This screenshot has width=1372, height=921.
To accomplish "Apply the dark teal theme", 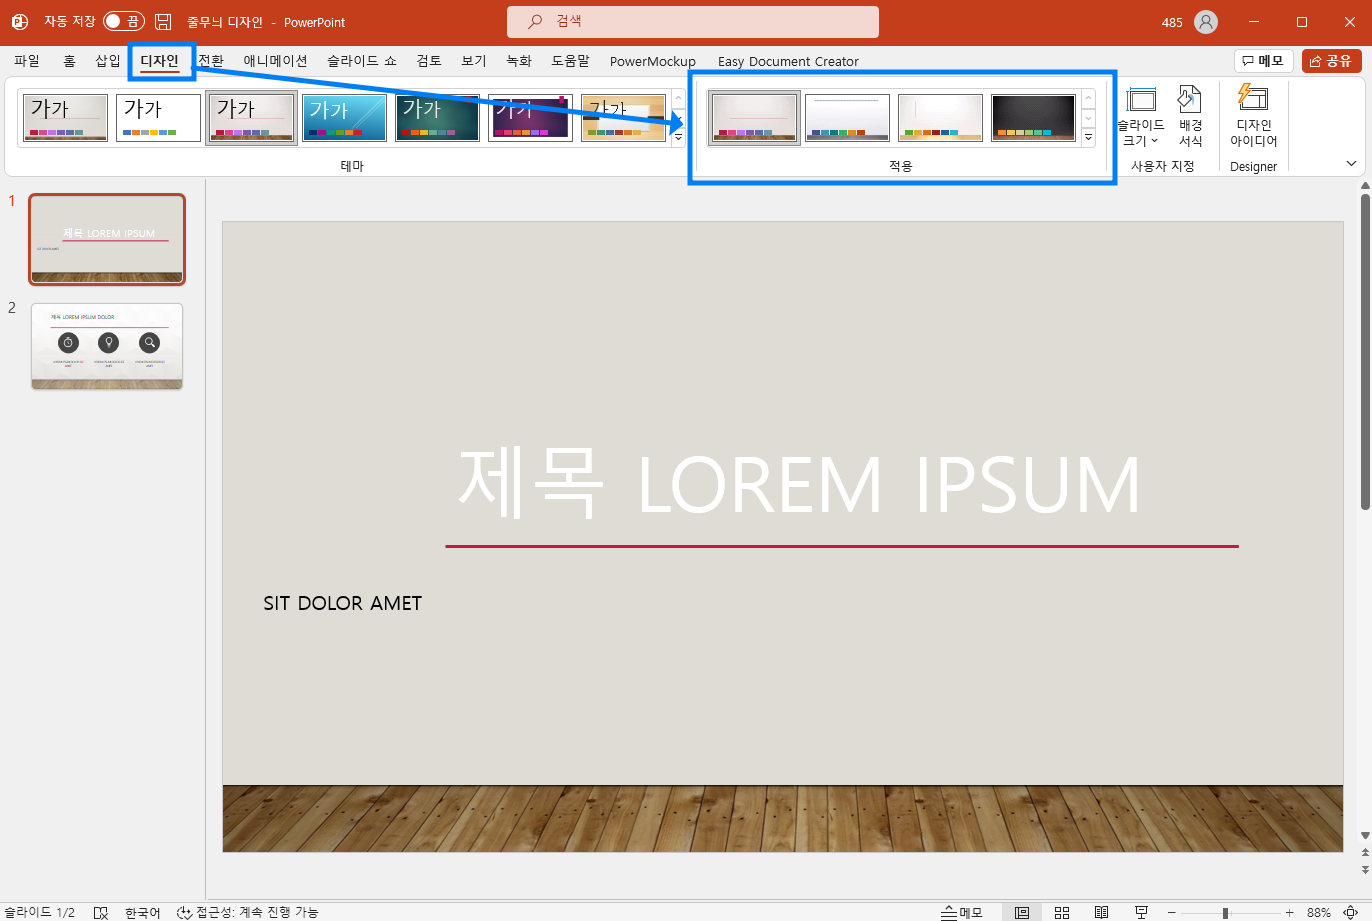I will pos(438,118).
